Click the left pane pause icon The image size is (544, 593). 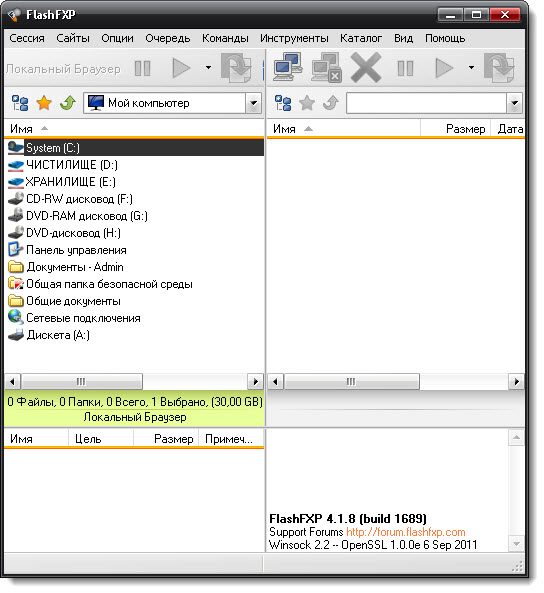143,68
